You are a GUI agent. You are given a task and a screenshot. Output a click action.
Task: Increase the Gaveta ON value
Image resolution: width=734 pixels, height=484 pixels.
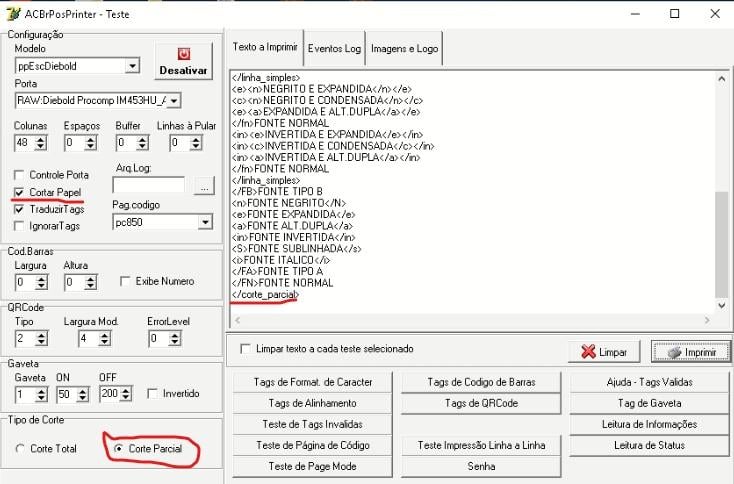click(x=83, y=391)
